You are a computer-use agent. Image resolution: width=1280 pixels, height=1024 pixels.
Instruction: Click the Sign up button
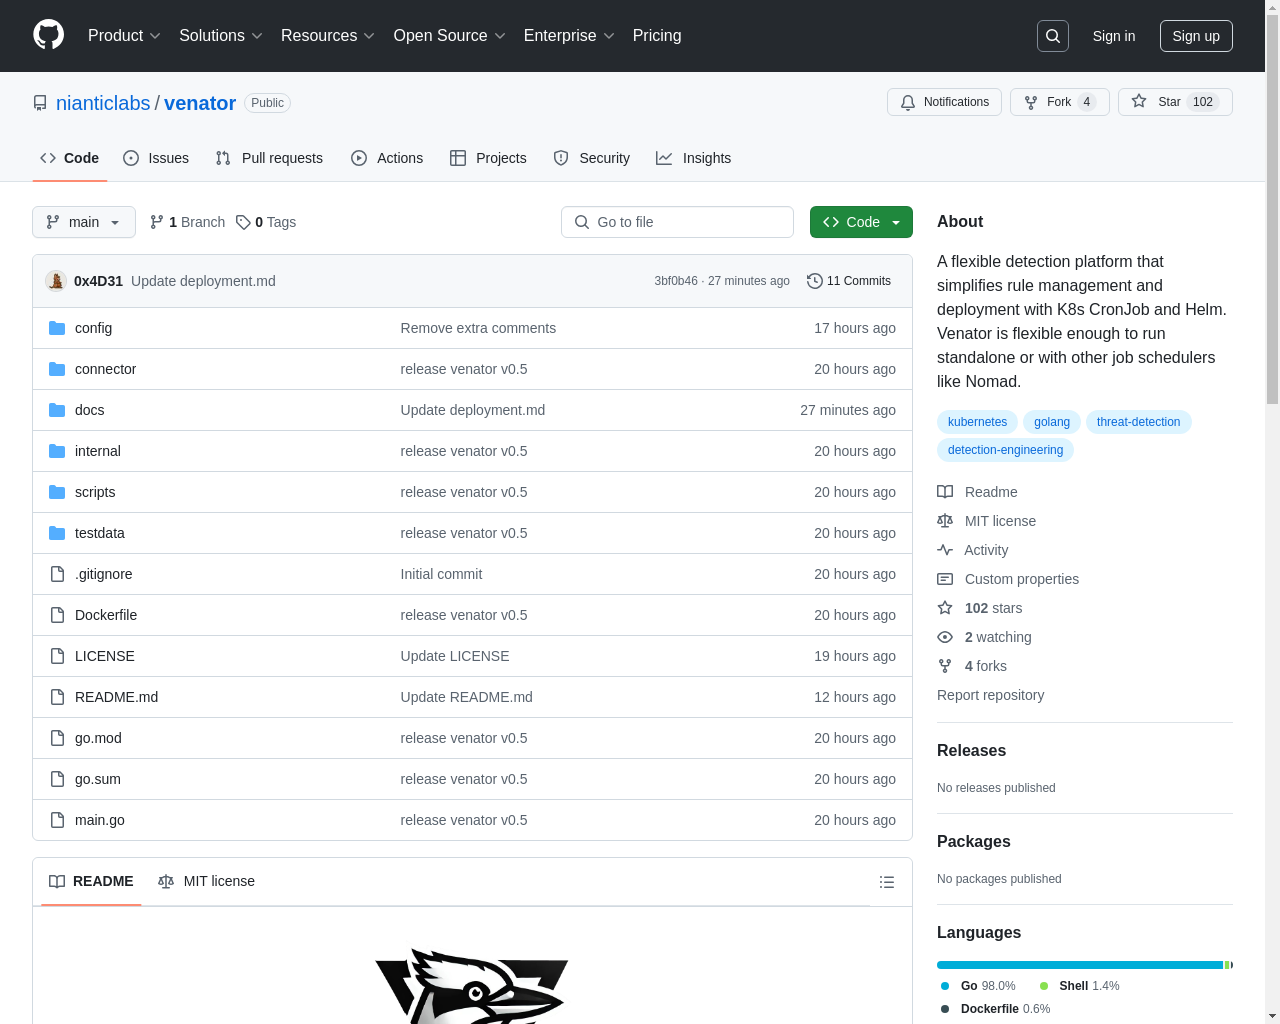coord(1196,36)
